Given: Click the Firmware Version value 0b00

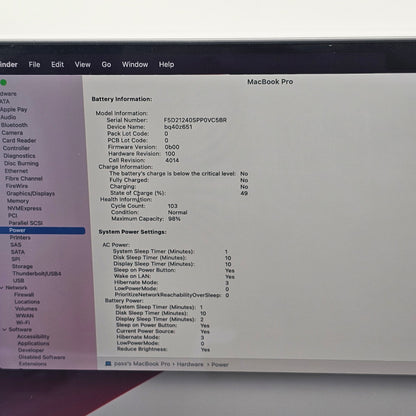Looking at the screenshot, I should (x=172, y=147).
